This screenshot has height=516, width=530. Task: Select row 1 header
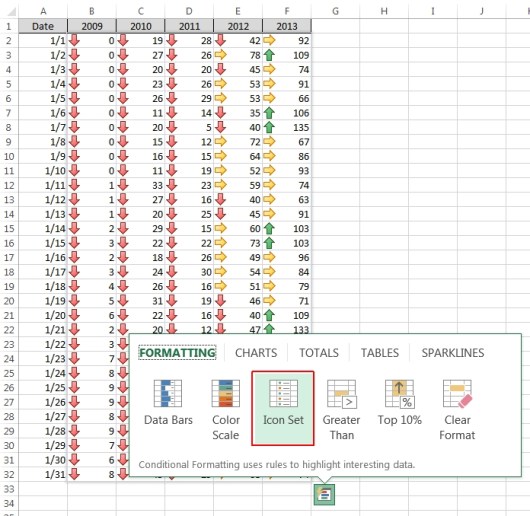(9, 26)
